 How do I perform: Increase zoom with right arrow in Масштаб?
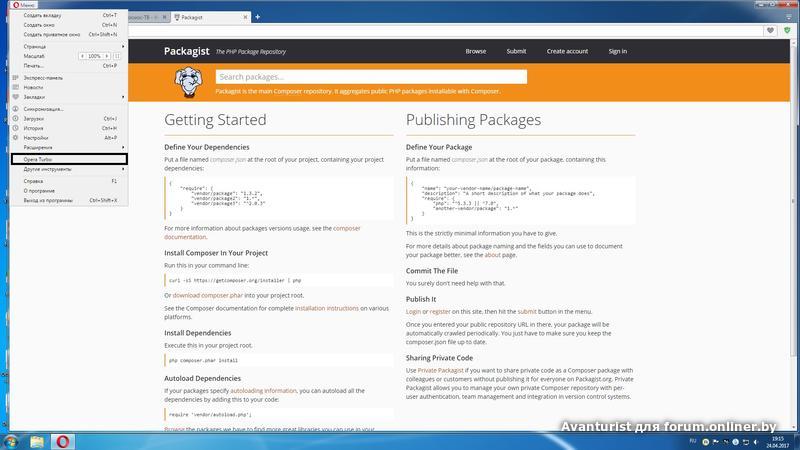pyautogui.click(x=107, y=56)
